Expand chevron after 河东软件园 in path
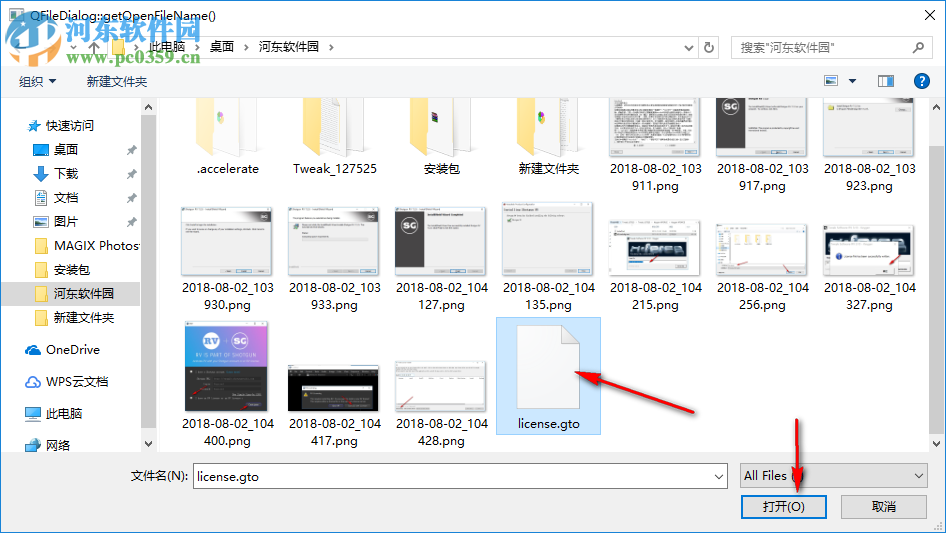Viewport: 946px width, 533px height. [x=331, y=47]
